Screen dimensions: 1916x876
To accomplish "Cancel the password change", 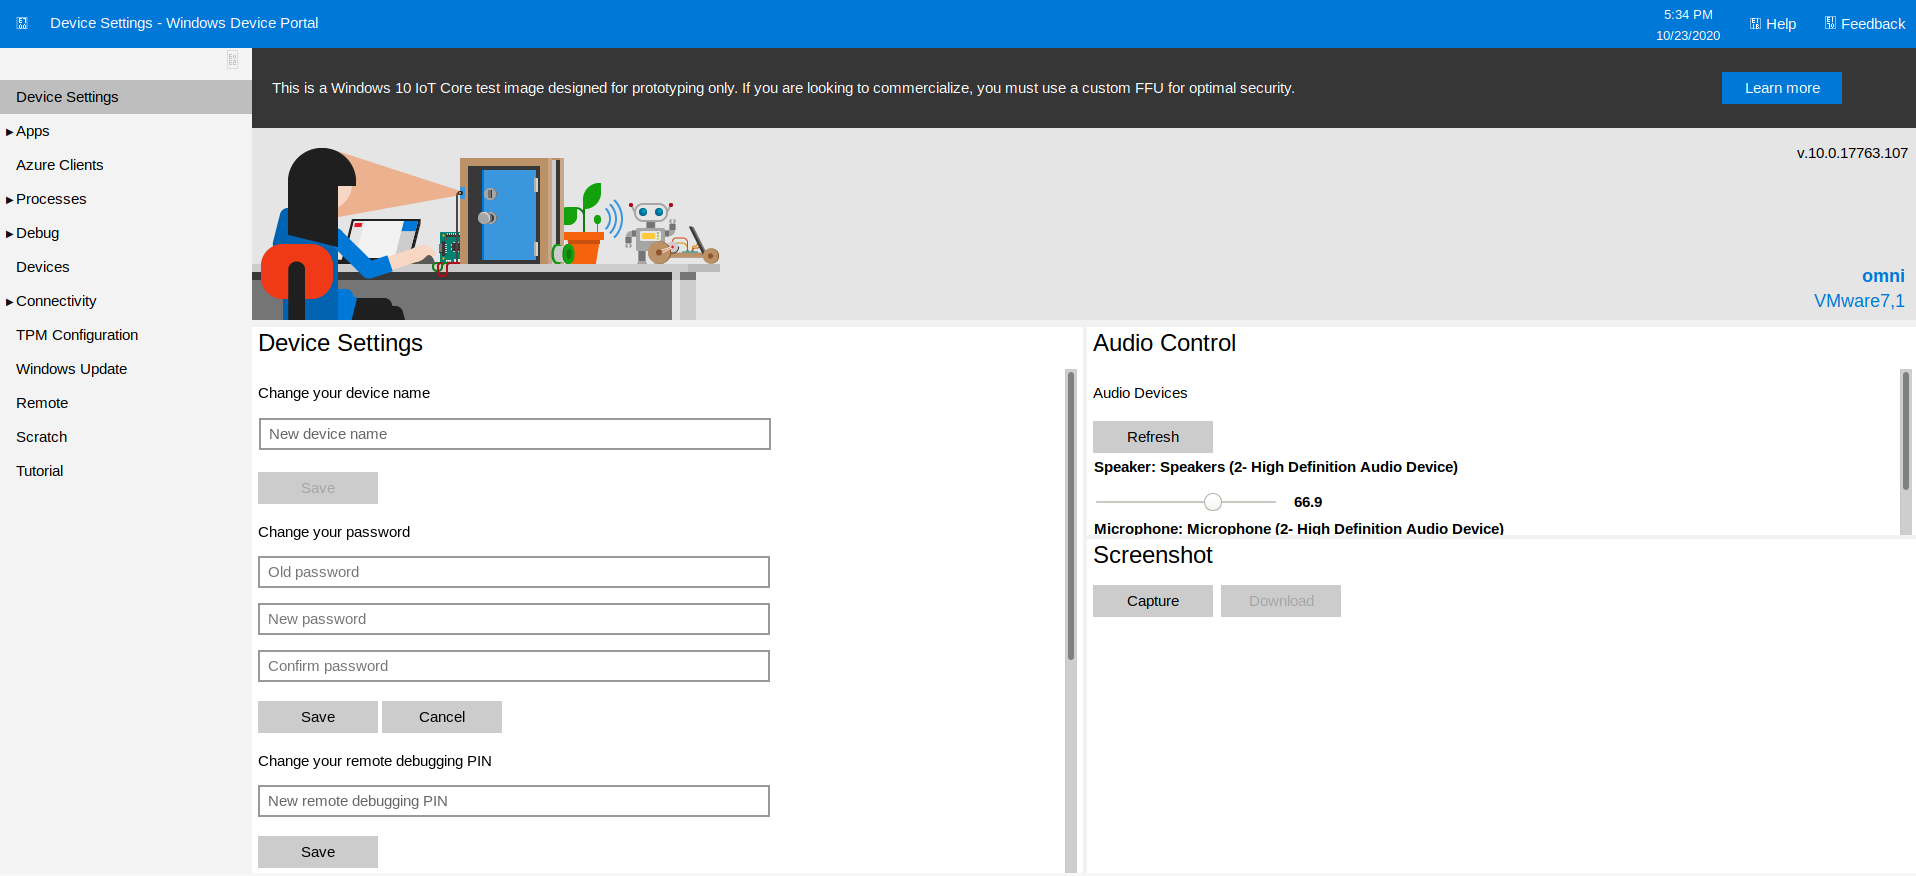I will click(441, 717).
